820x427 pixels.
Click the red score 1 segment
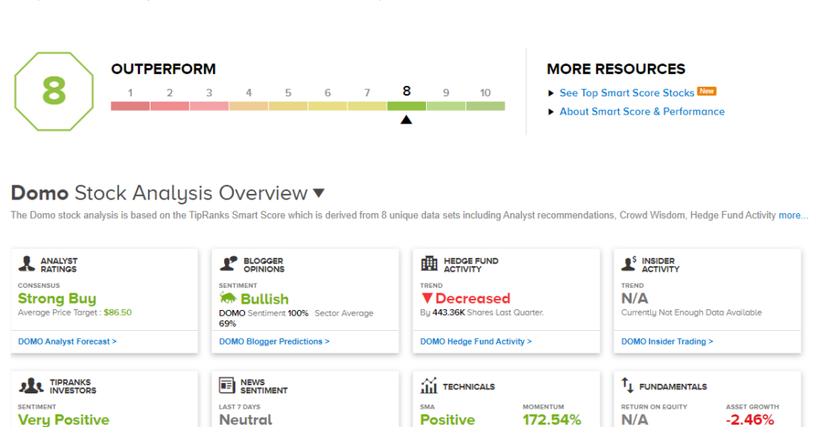130,105
